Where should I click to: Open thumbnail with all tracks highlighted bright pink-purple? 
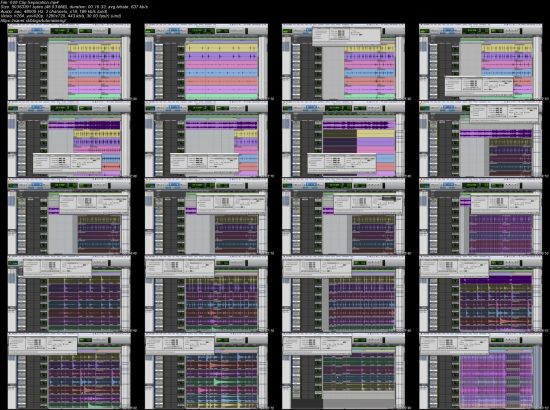pyautogui.click(x=481, y=371)
